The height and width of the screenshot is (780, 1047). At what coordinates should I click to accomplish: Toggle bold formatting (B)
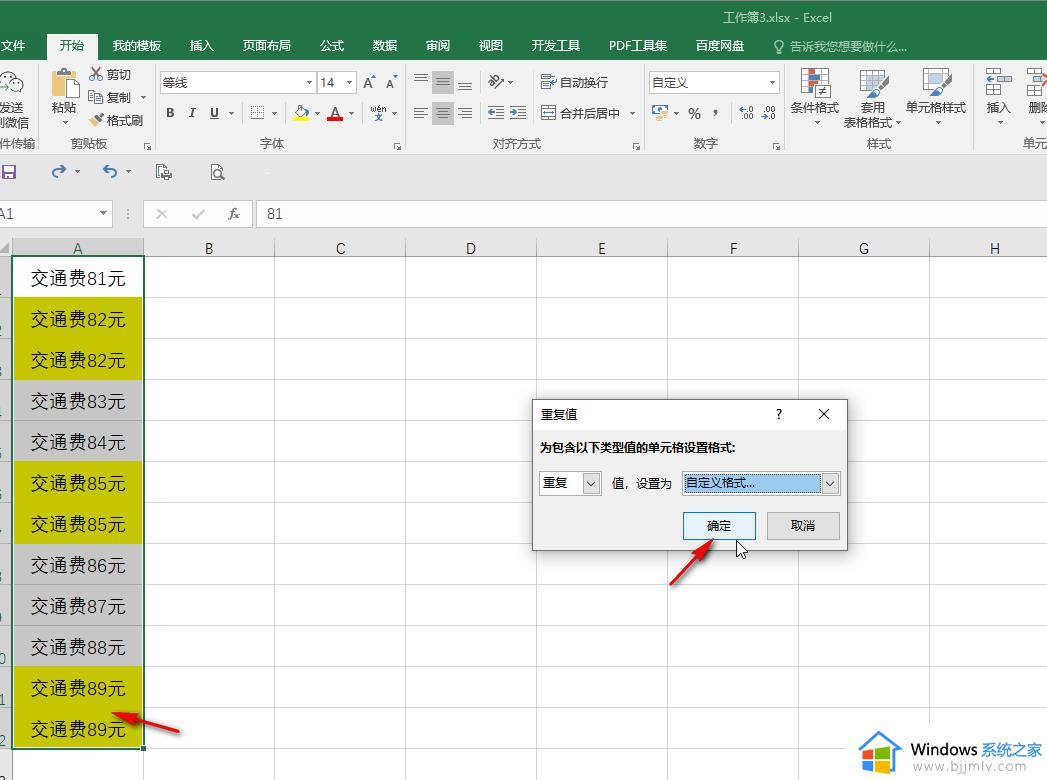pos(170,113)
